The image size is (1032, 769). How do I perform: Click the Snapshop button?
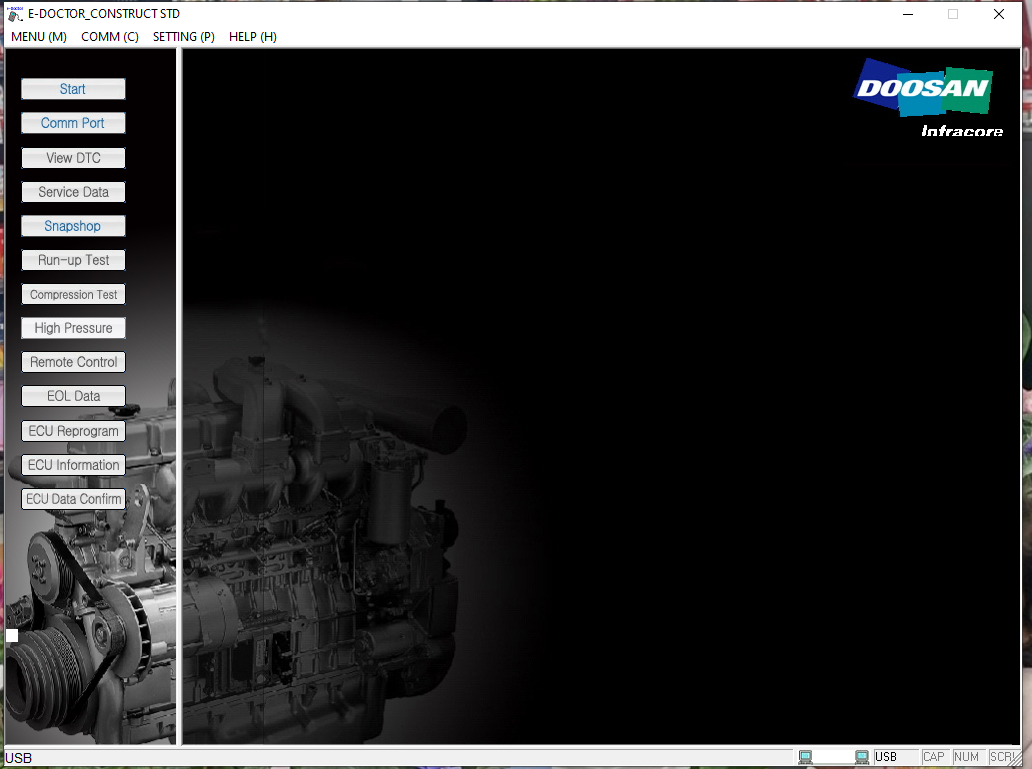73,226
